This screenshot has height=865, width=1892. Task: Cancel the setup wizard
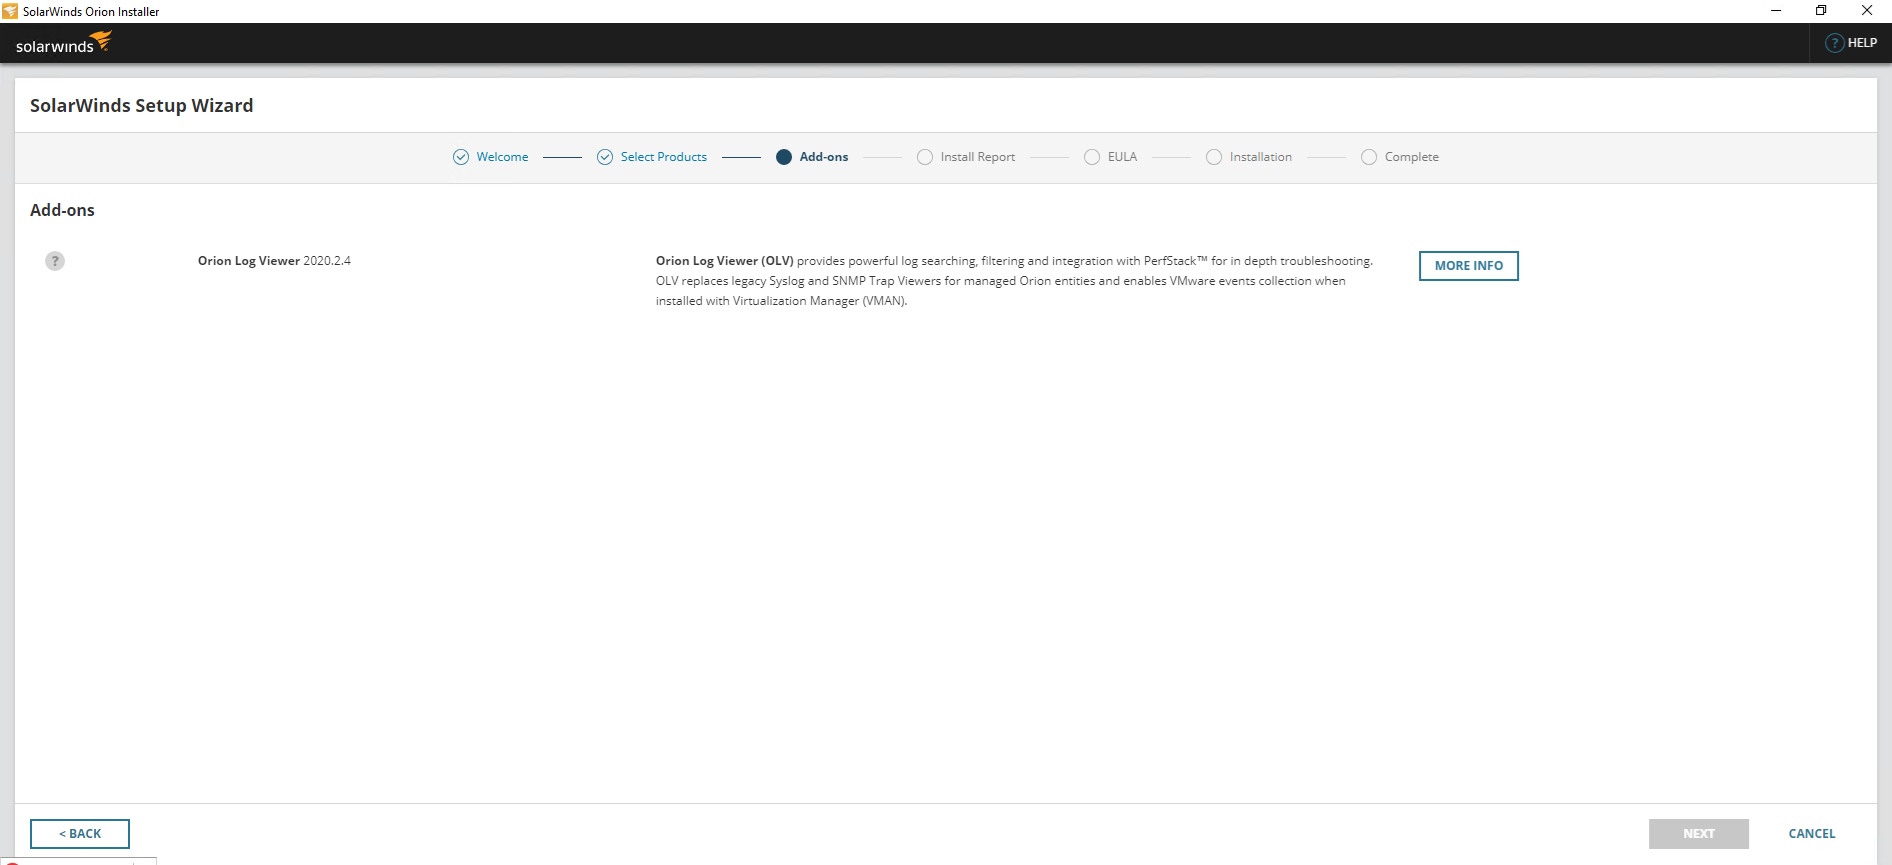[1812, 834]
